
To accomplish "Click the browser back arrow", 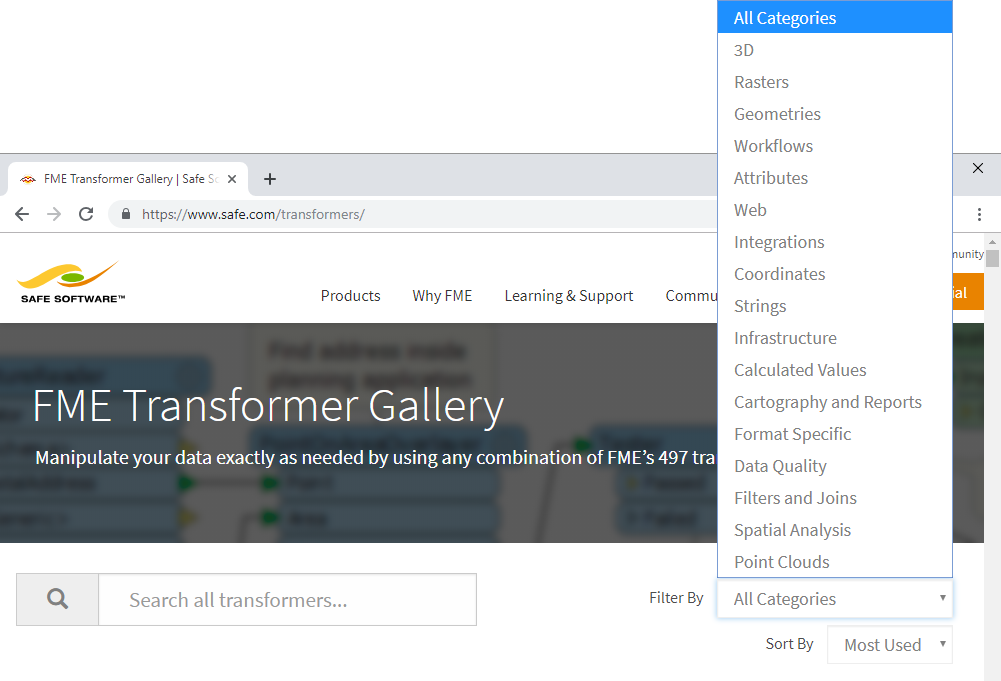I will pyautogui.click(x=22, y=214).
